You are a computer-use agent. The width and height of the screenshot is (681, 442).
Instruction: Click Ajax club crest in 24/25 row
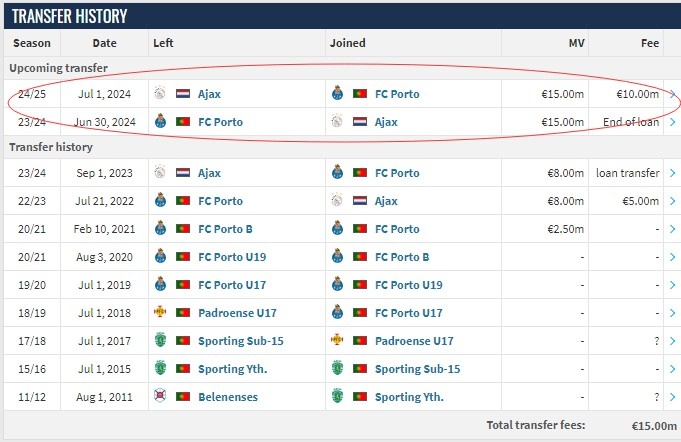[x=160, y=93]
